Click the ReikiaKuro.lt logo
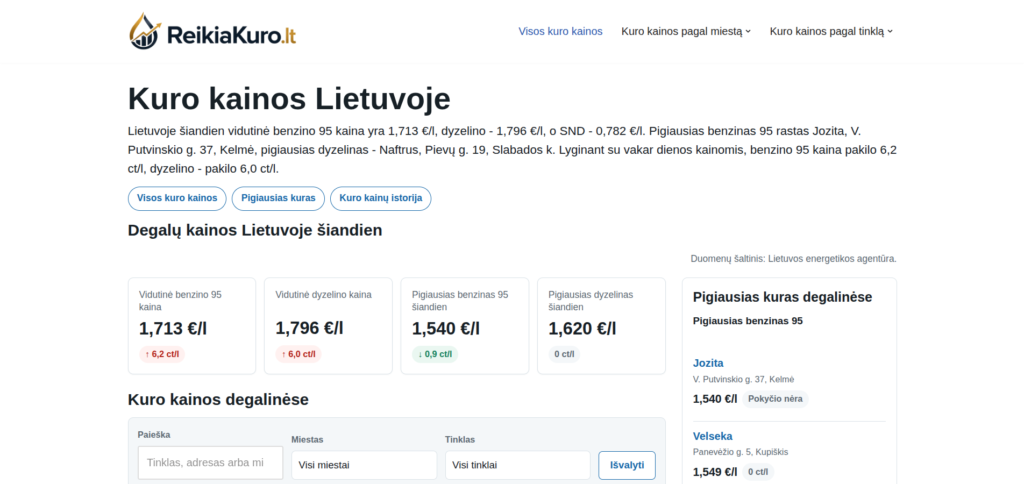This screenshot has height=484, width=1024. coord(213,31)
